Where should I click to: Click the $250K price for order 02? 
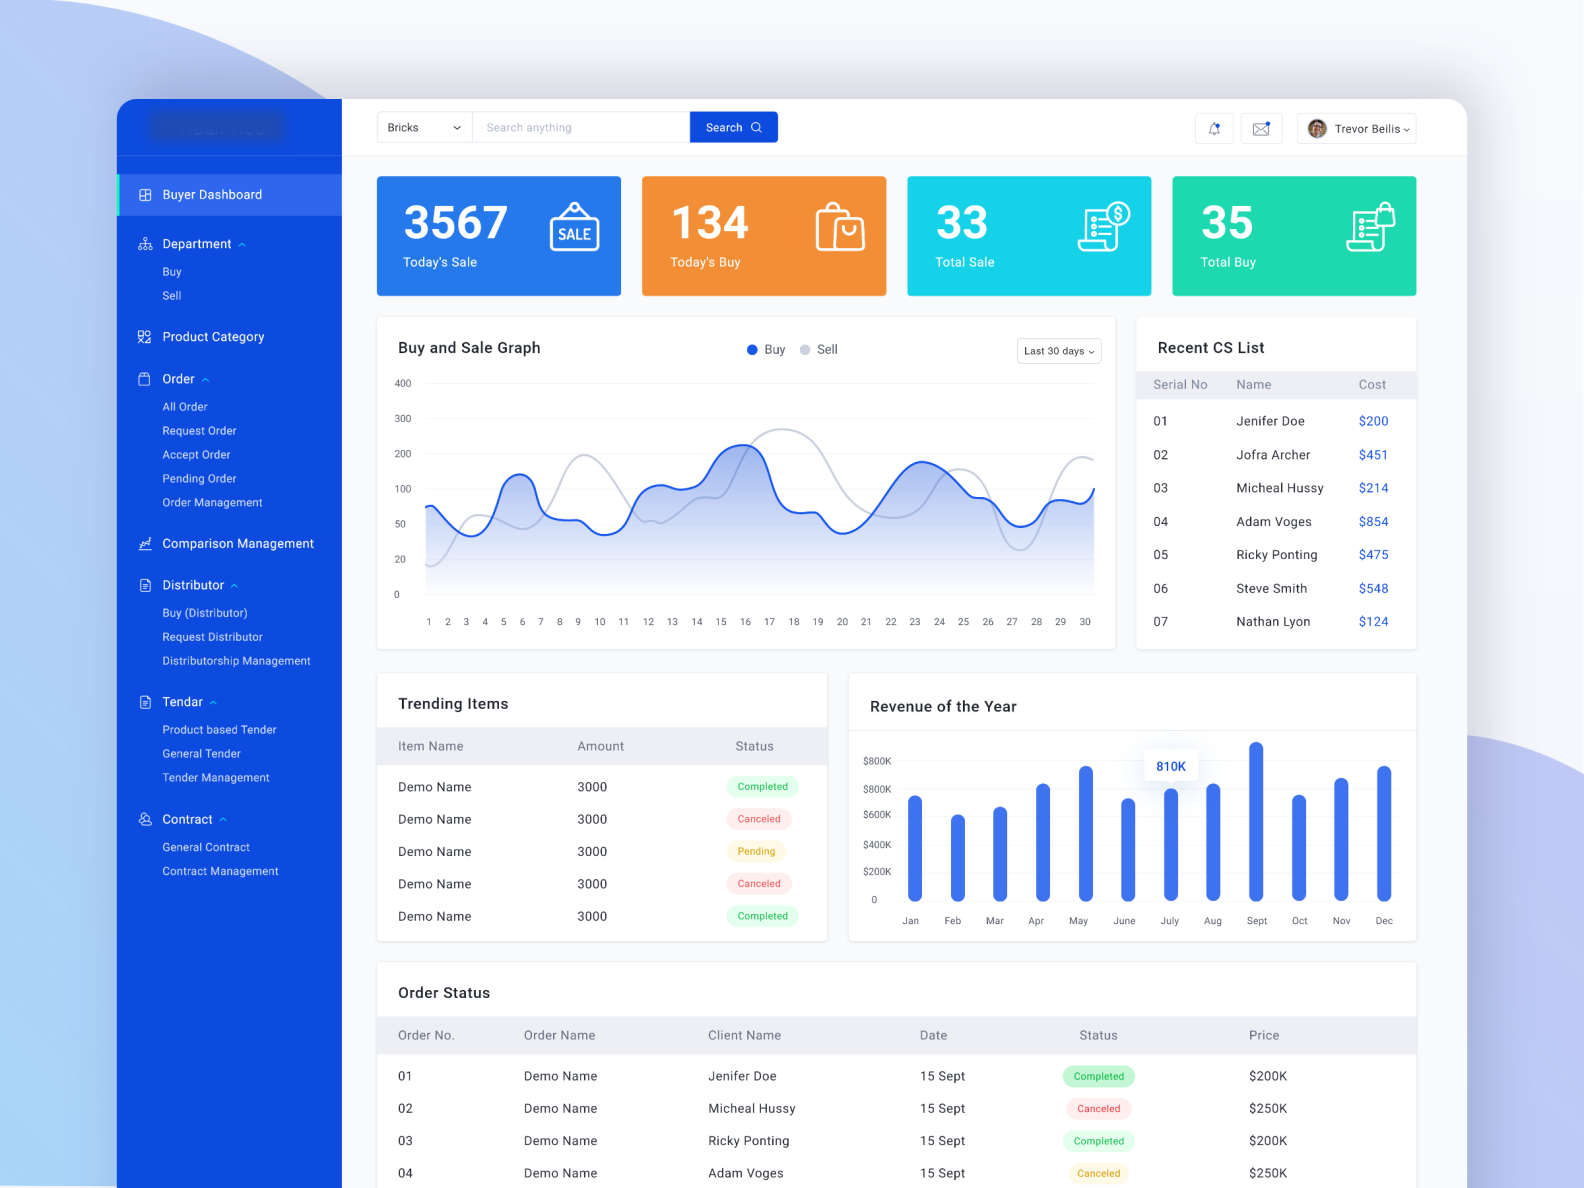point(1268,1109)
